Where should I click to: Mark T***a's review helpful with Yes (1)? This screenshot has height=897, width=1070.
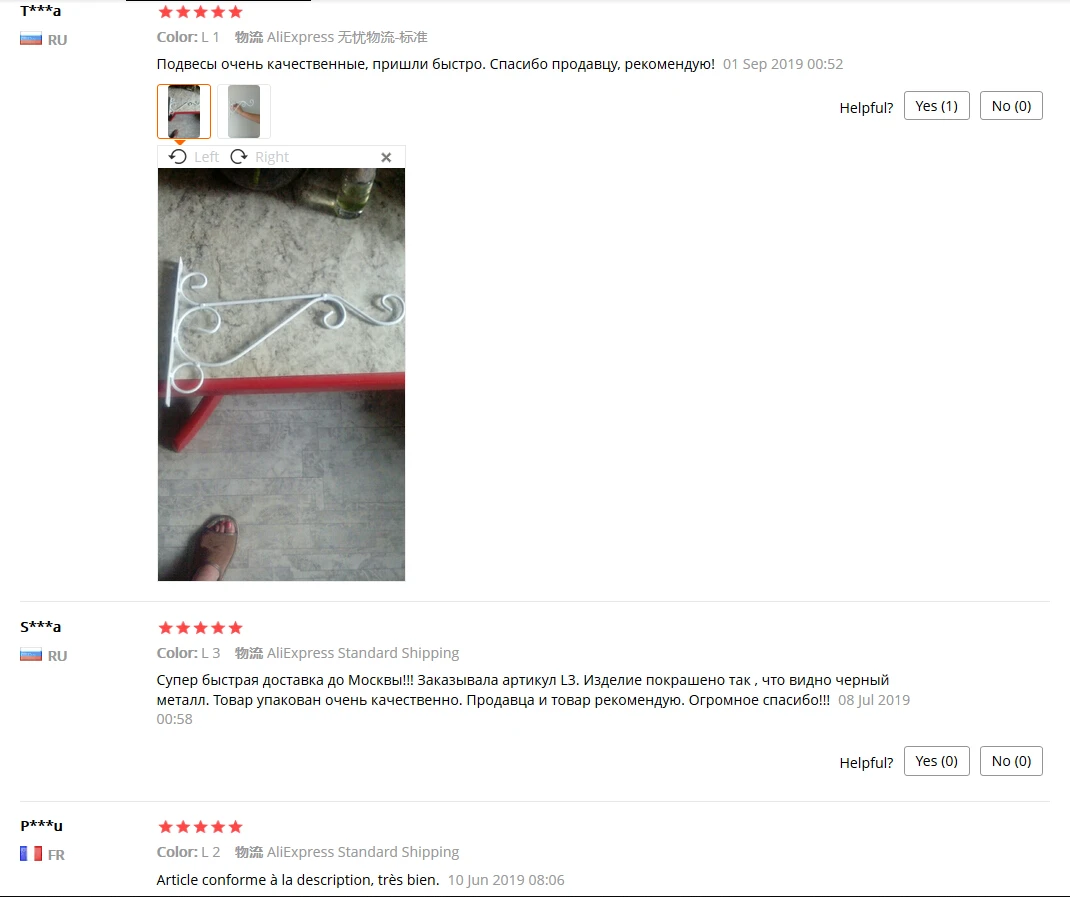(x=936, y=106)
